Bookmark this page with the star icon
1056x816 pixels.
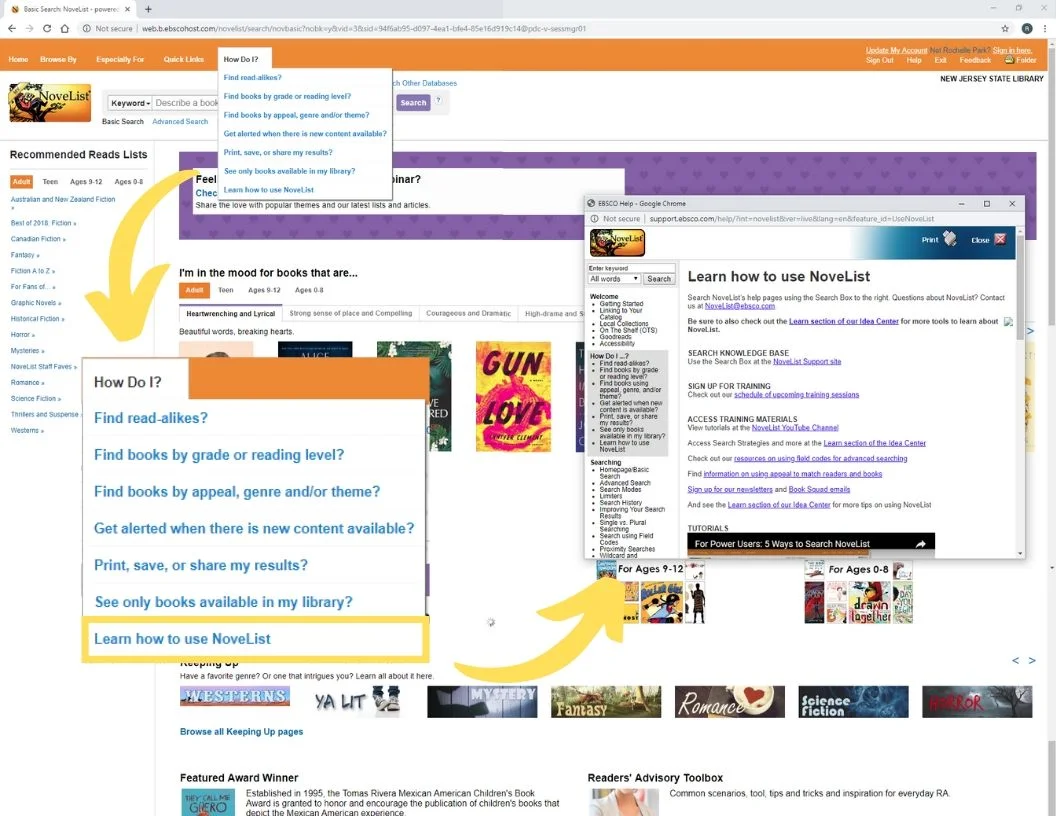coord(1005,28)
